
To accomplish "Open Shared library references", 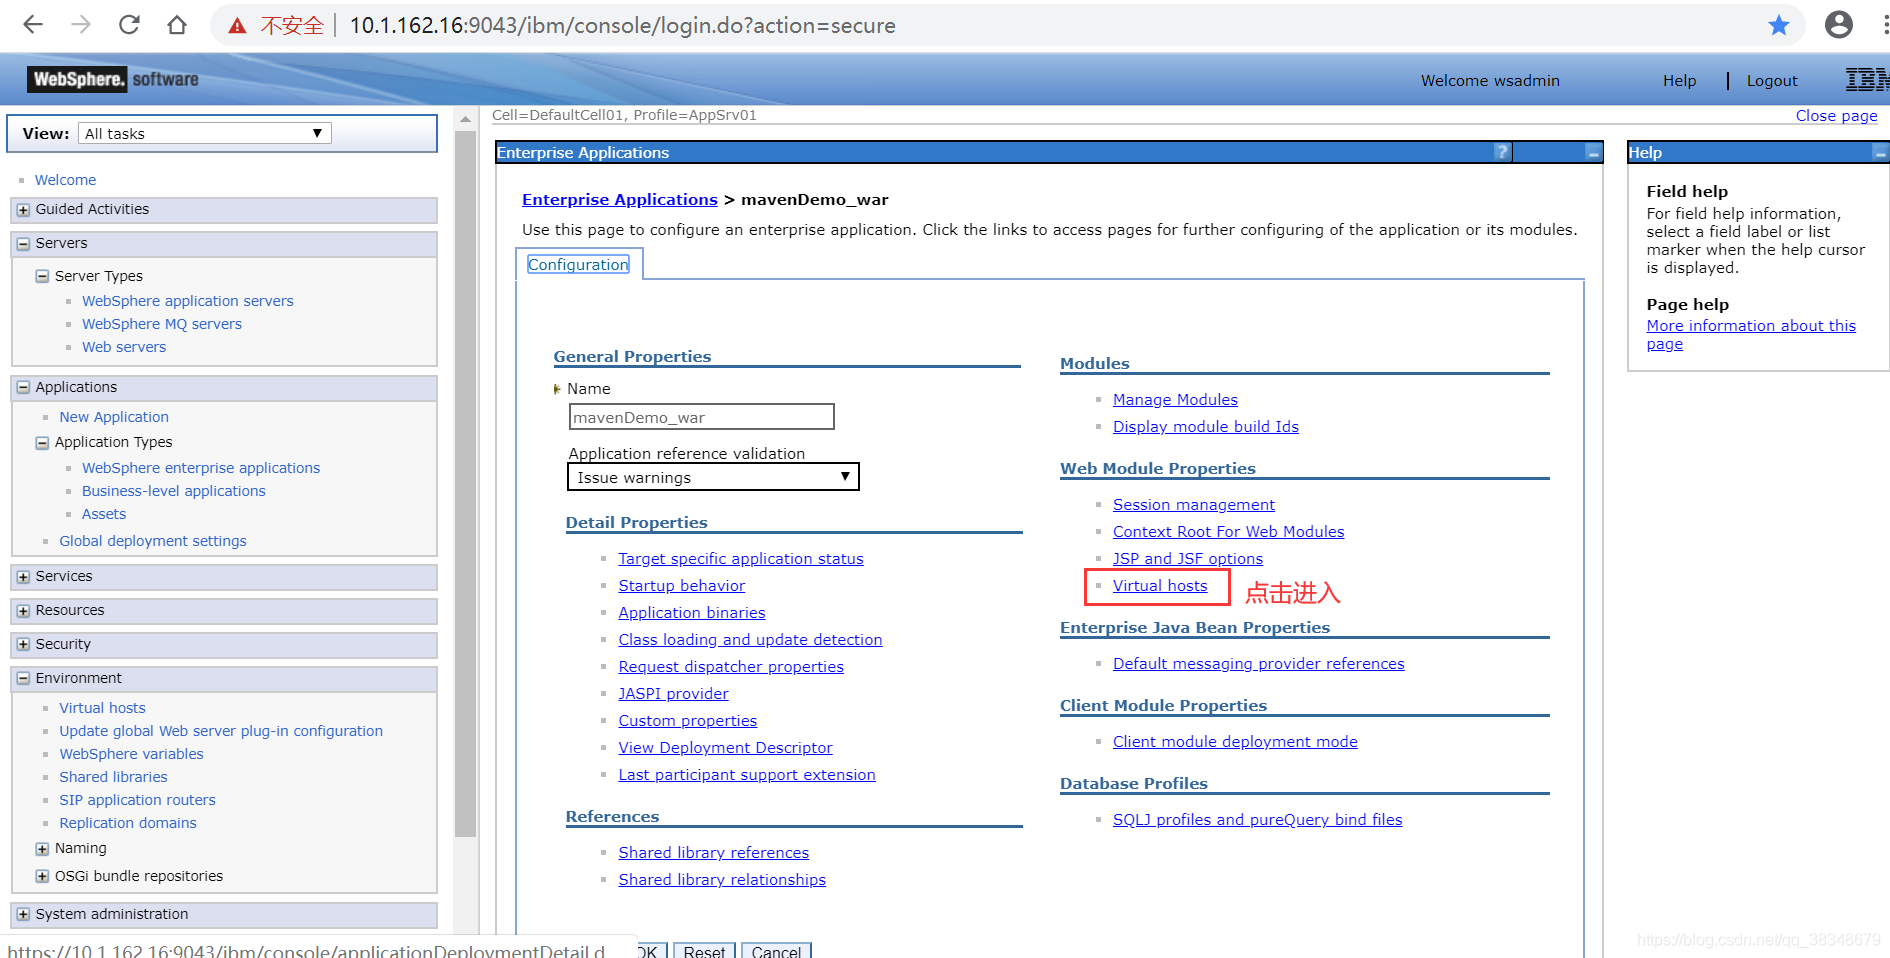I will pos(714,853).
